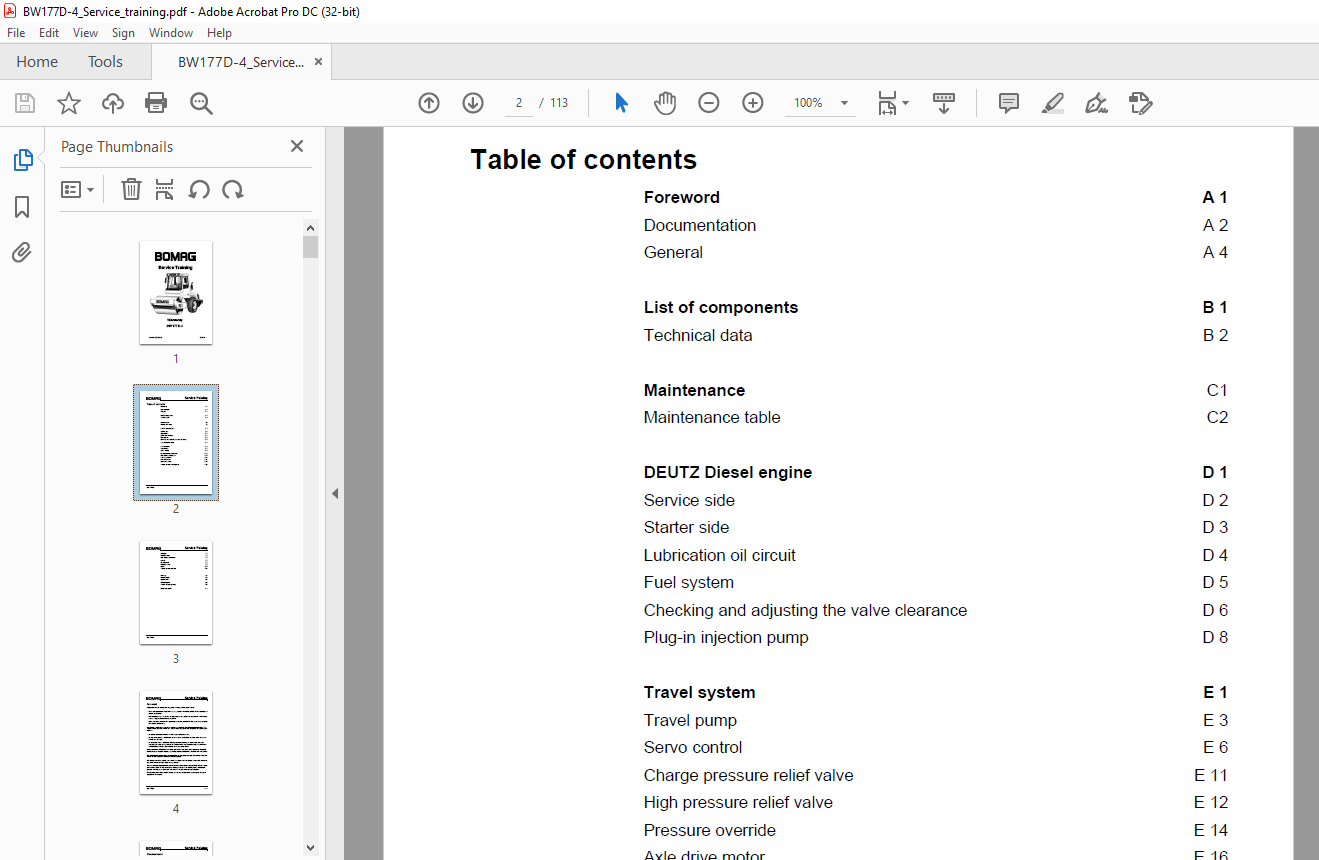Viewport: 1319px width, 860px height.
Task: Click the stamp tool icon
Action: coord(1140,103)
